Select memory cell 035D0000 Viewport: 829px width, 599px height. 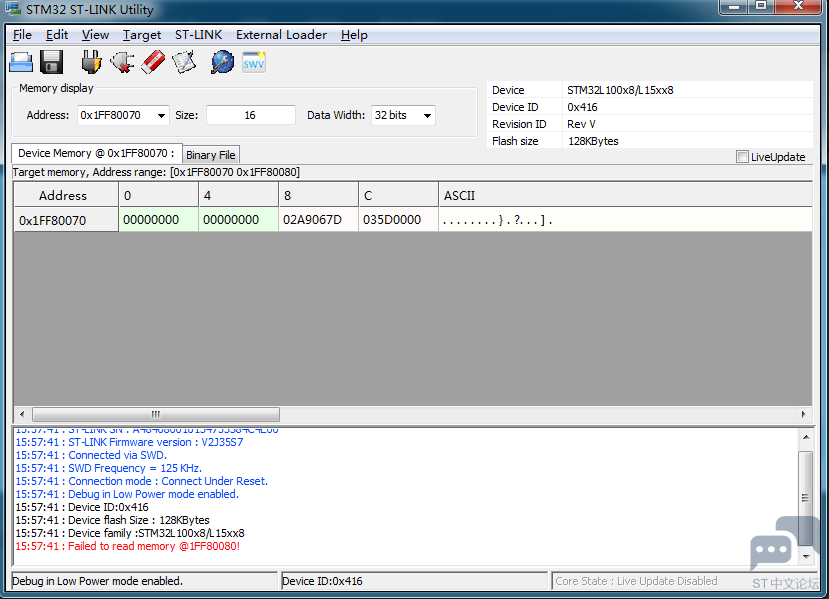(398, 219)
